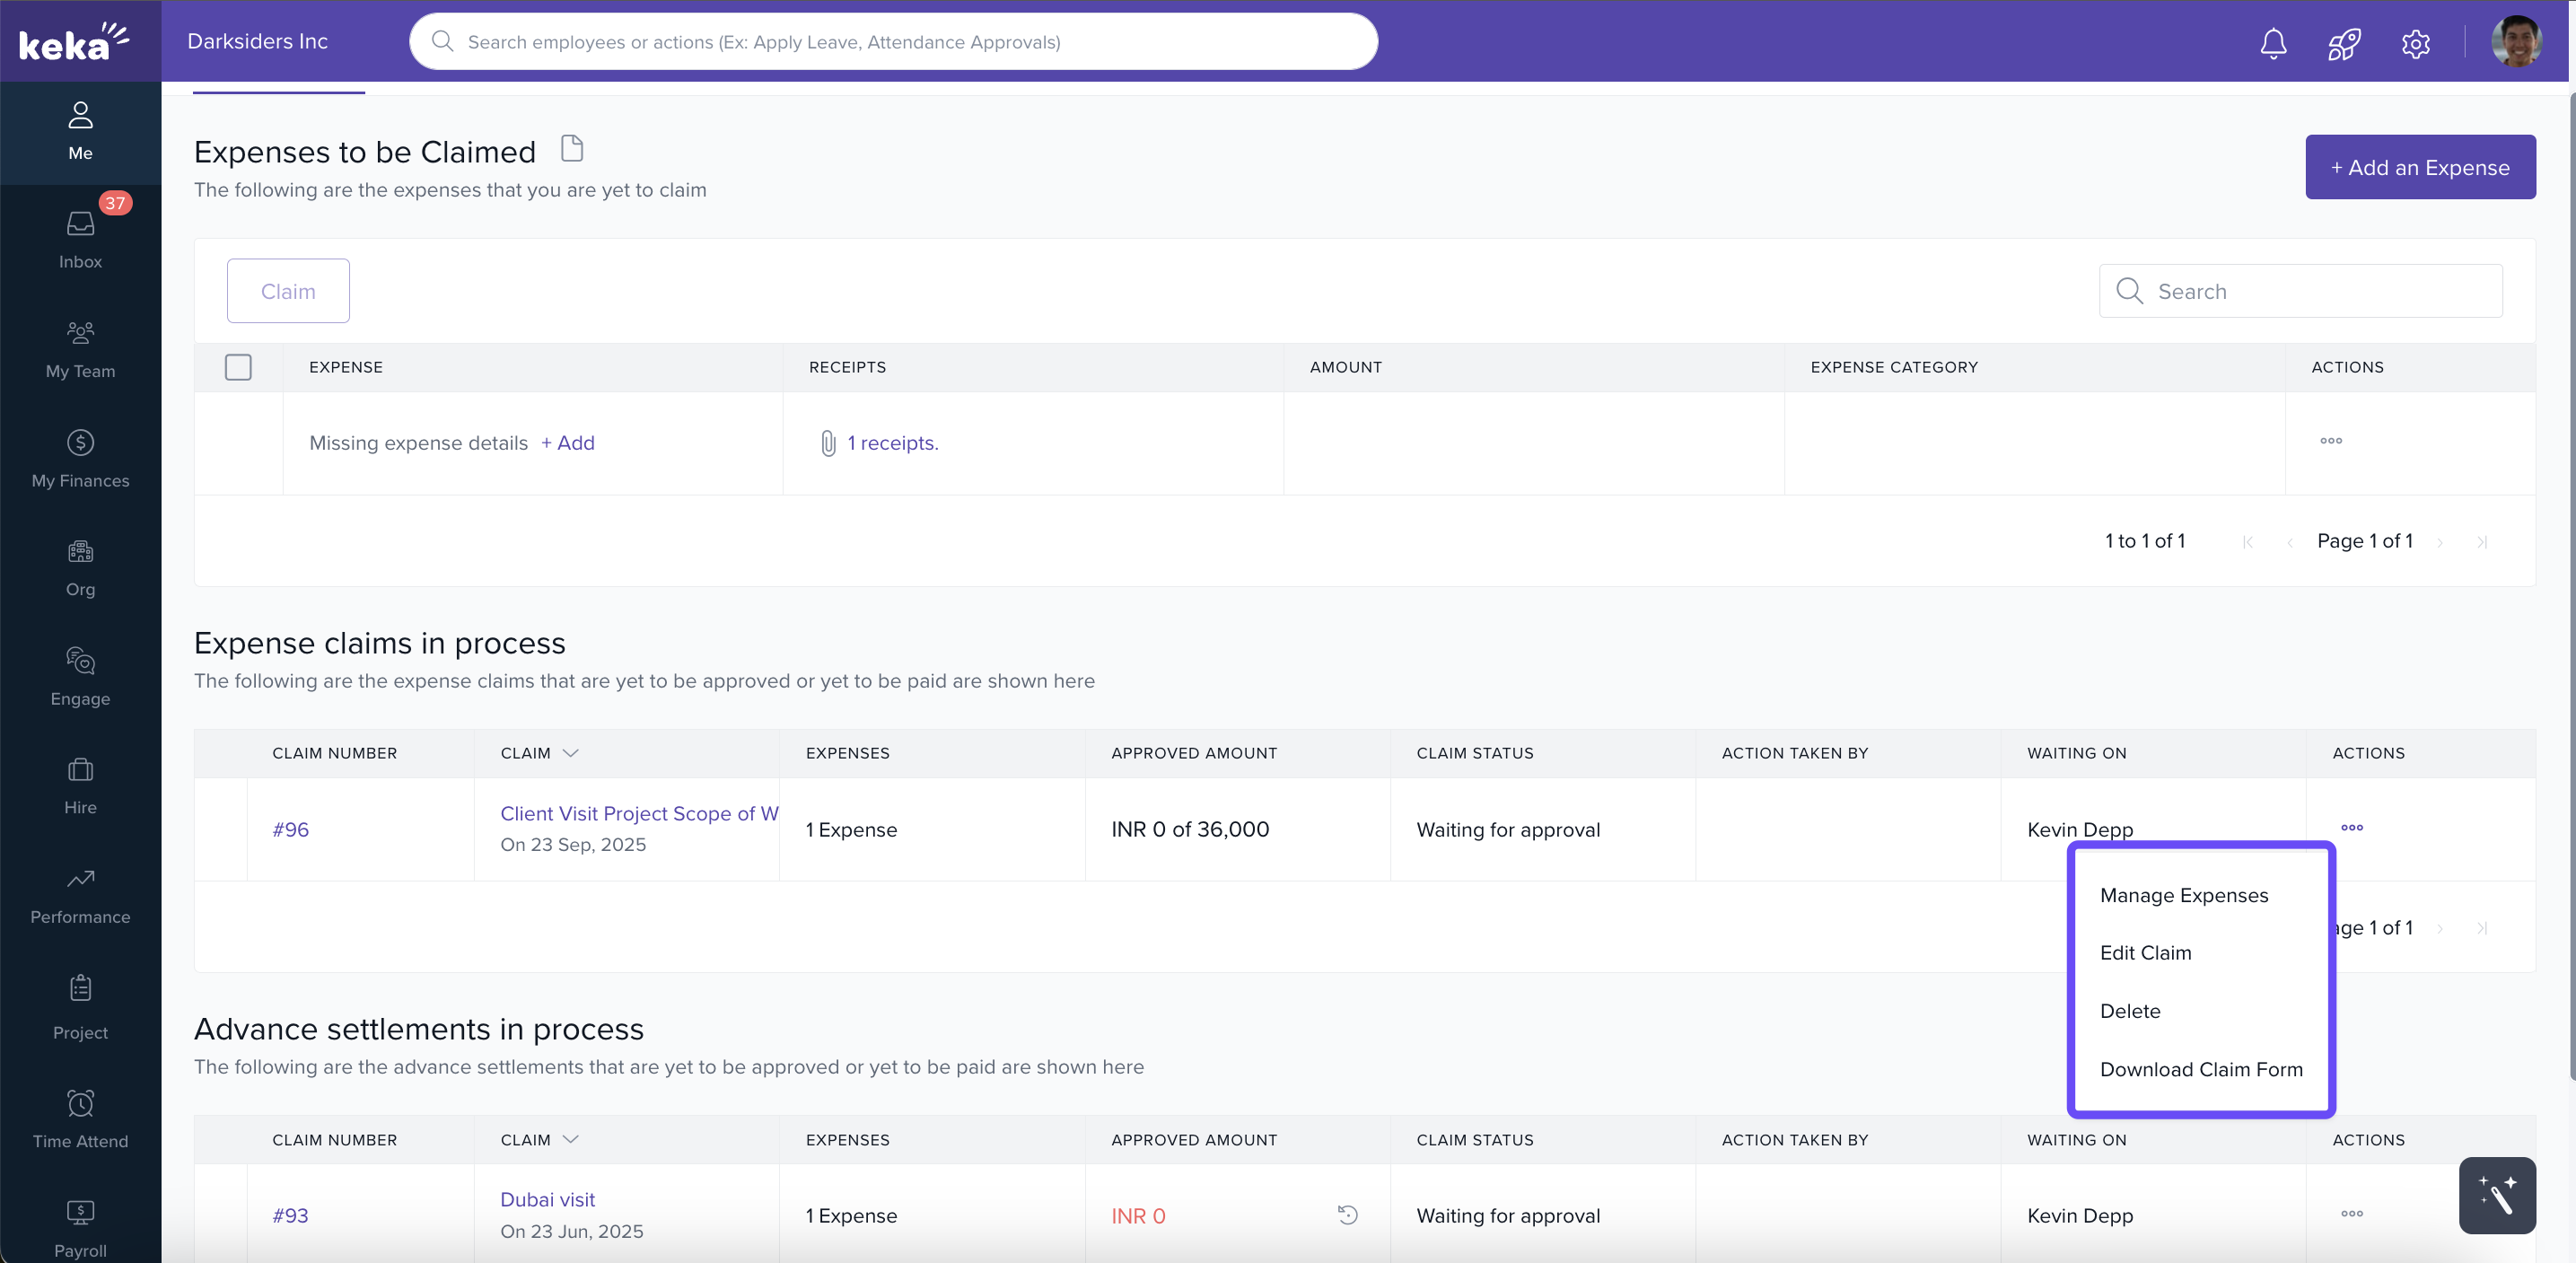Open the user profile avatar
This screenshot has height=1263, width=2576.
coord(2515,42)
